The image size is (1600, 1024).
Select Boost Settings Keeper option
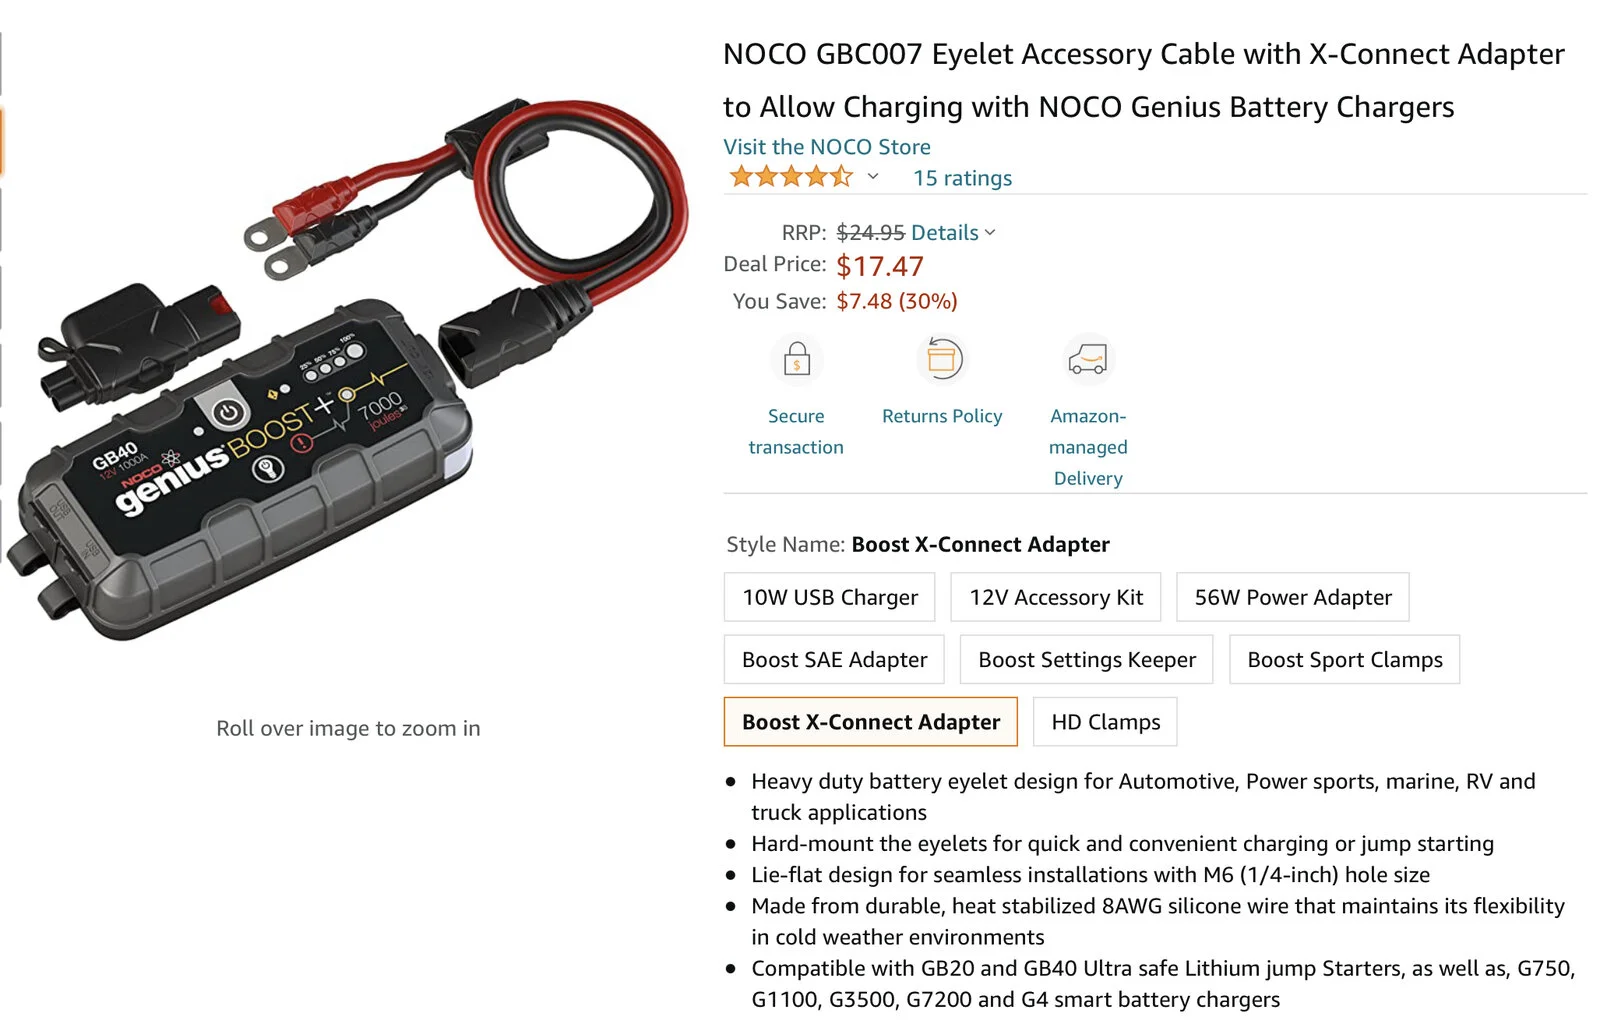[1087, 660]
